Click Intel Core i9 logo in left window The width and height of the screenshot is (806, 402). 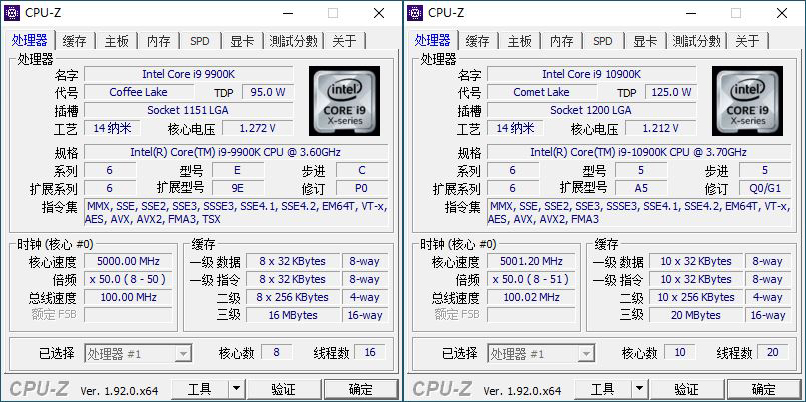[344, 101]
